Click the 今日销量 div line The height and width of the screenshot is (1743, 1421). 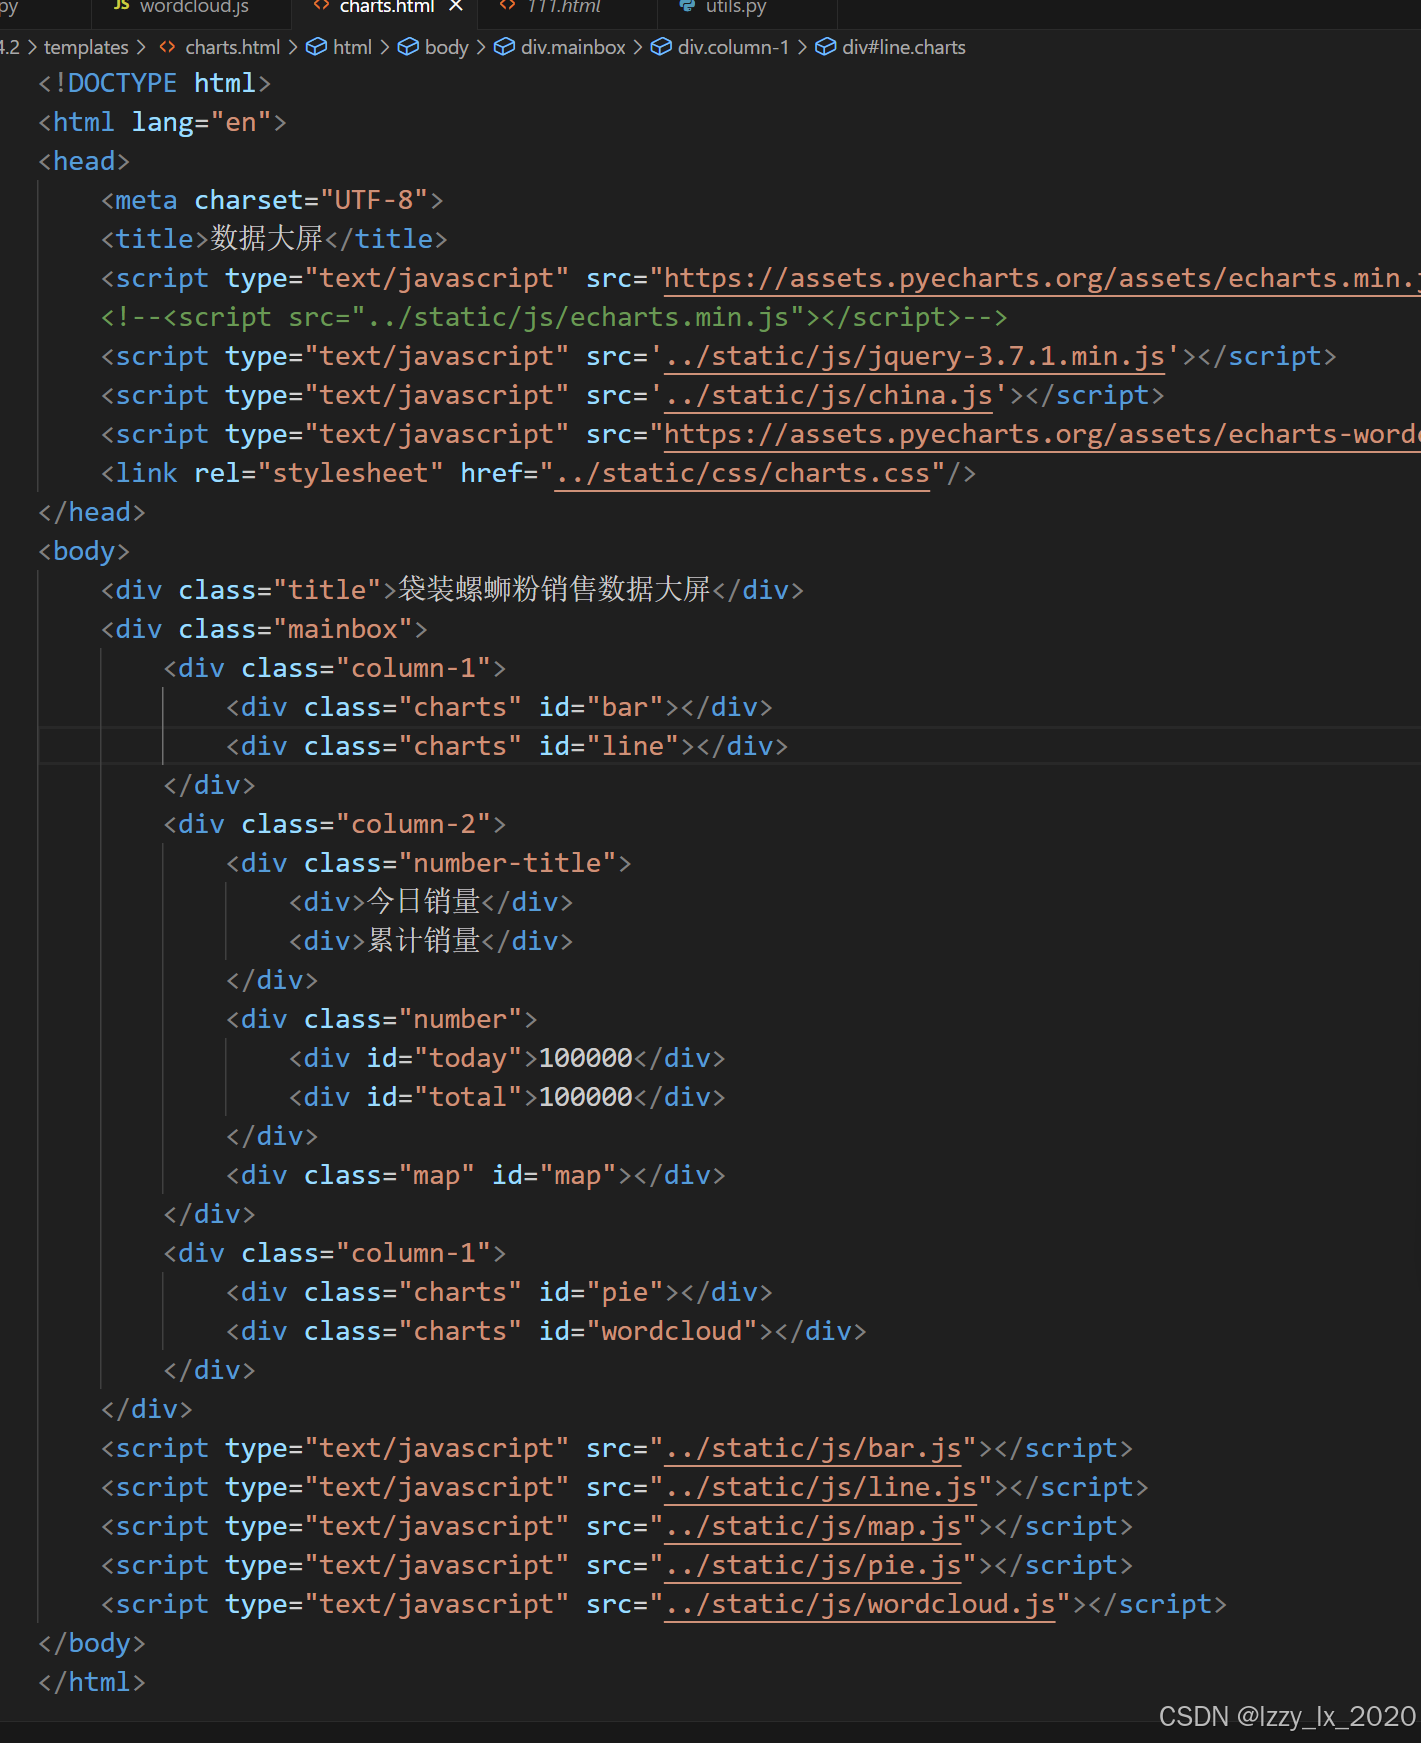tap(431, 902)
